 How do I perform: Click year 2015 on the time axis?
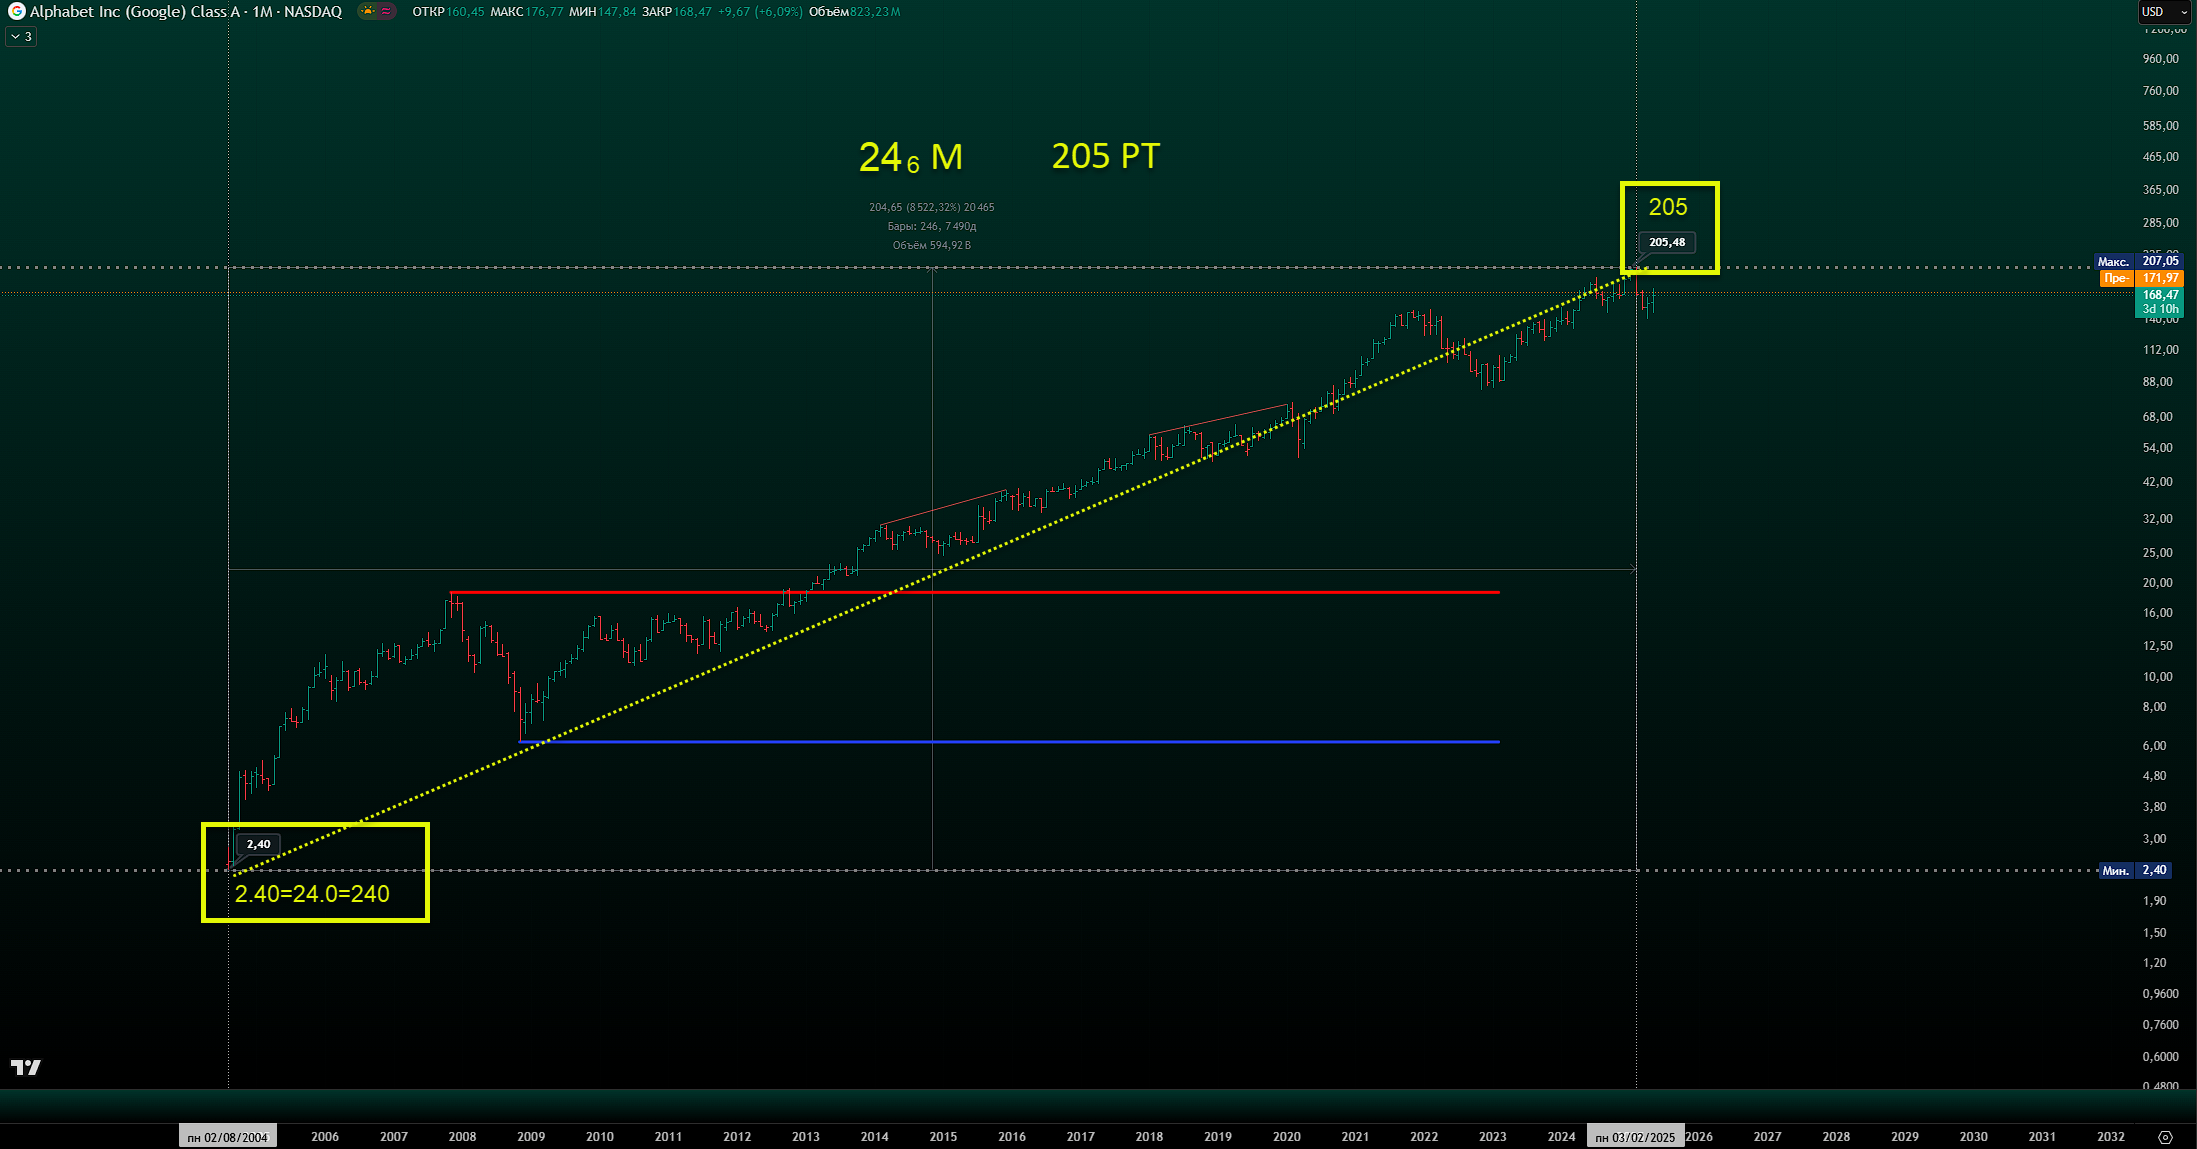click(943, 1137)
